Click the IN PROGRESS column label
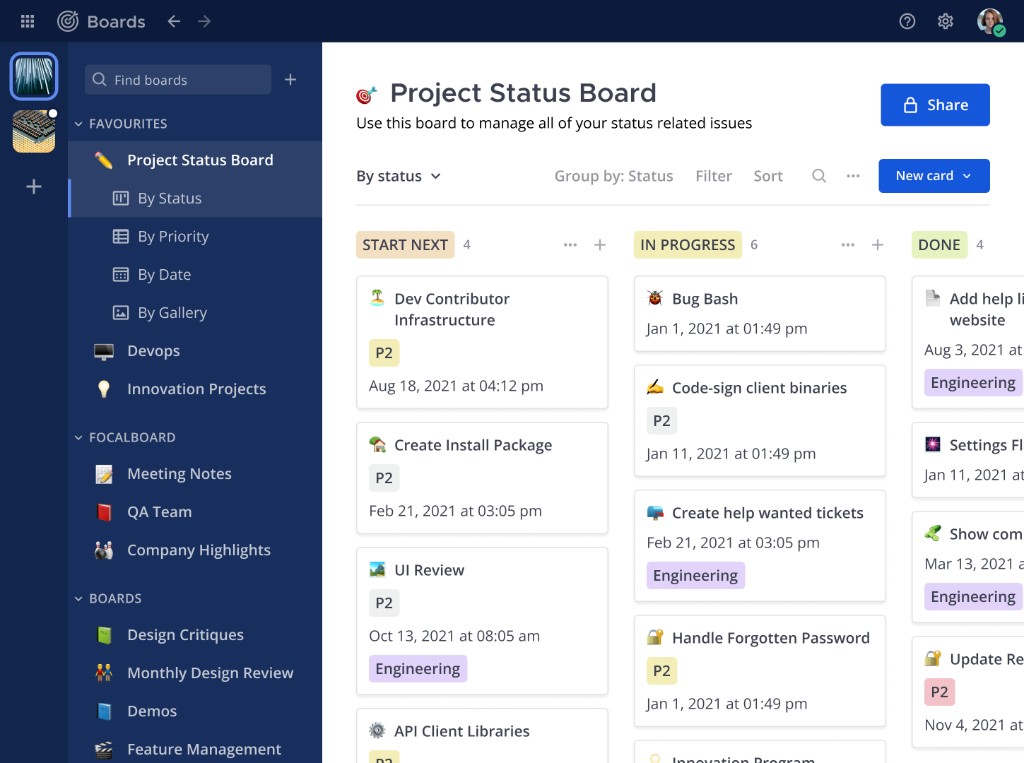 tap(688, 244)
